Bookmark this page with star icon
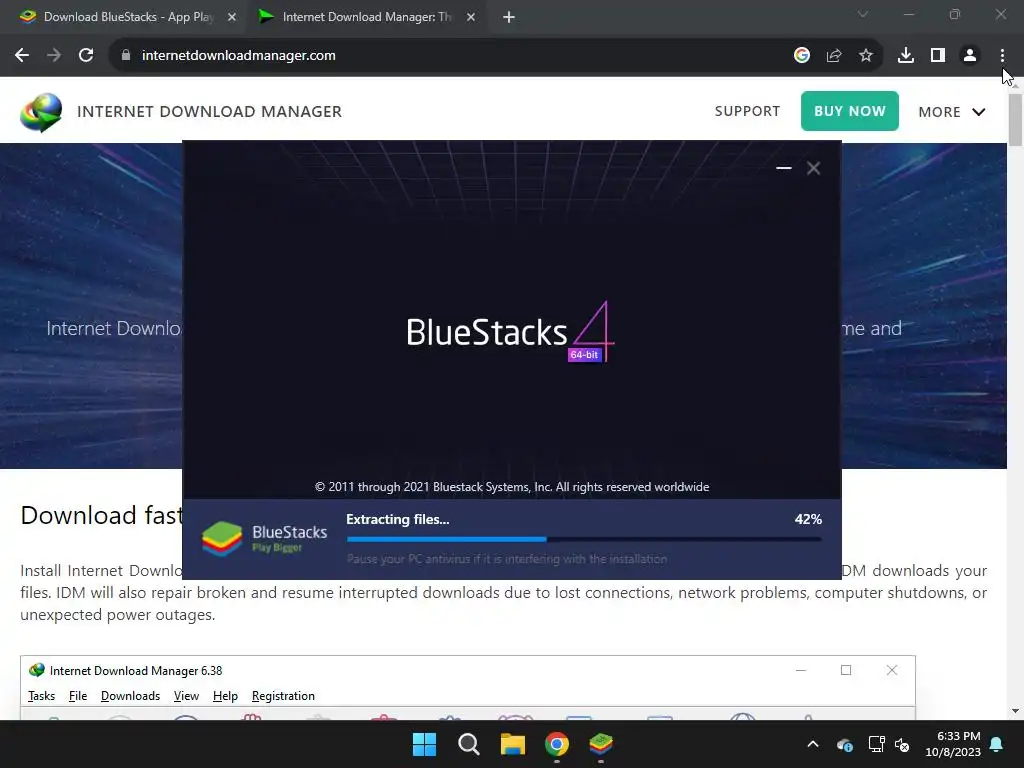 click(x=866, y=56)
